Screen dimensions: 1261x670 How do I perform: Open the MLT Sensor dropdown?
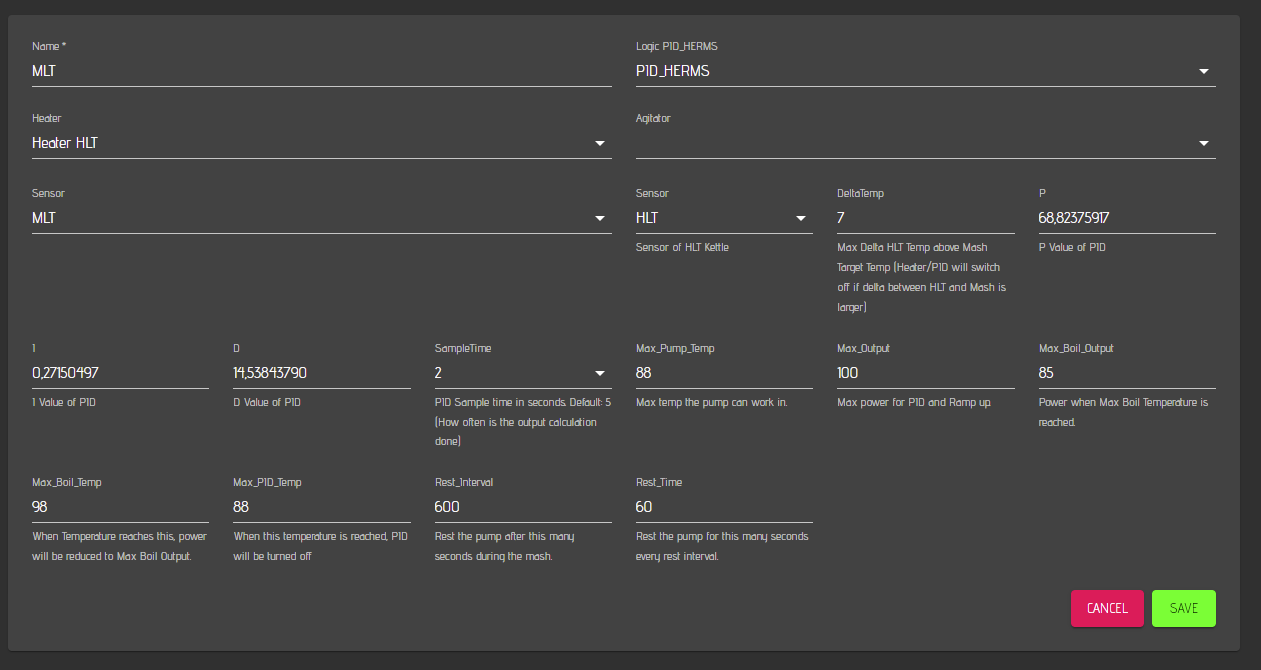point(320,218)
